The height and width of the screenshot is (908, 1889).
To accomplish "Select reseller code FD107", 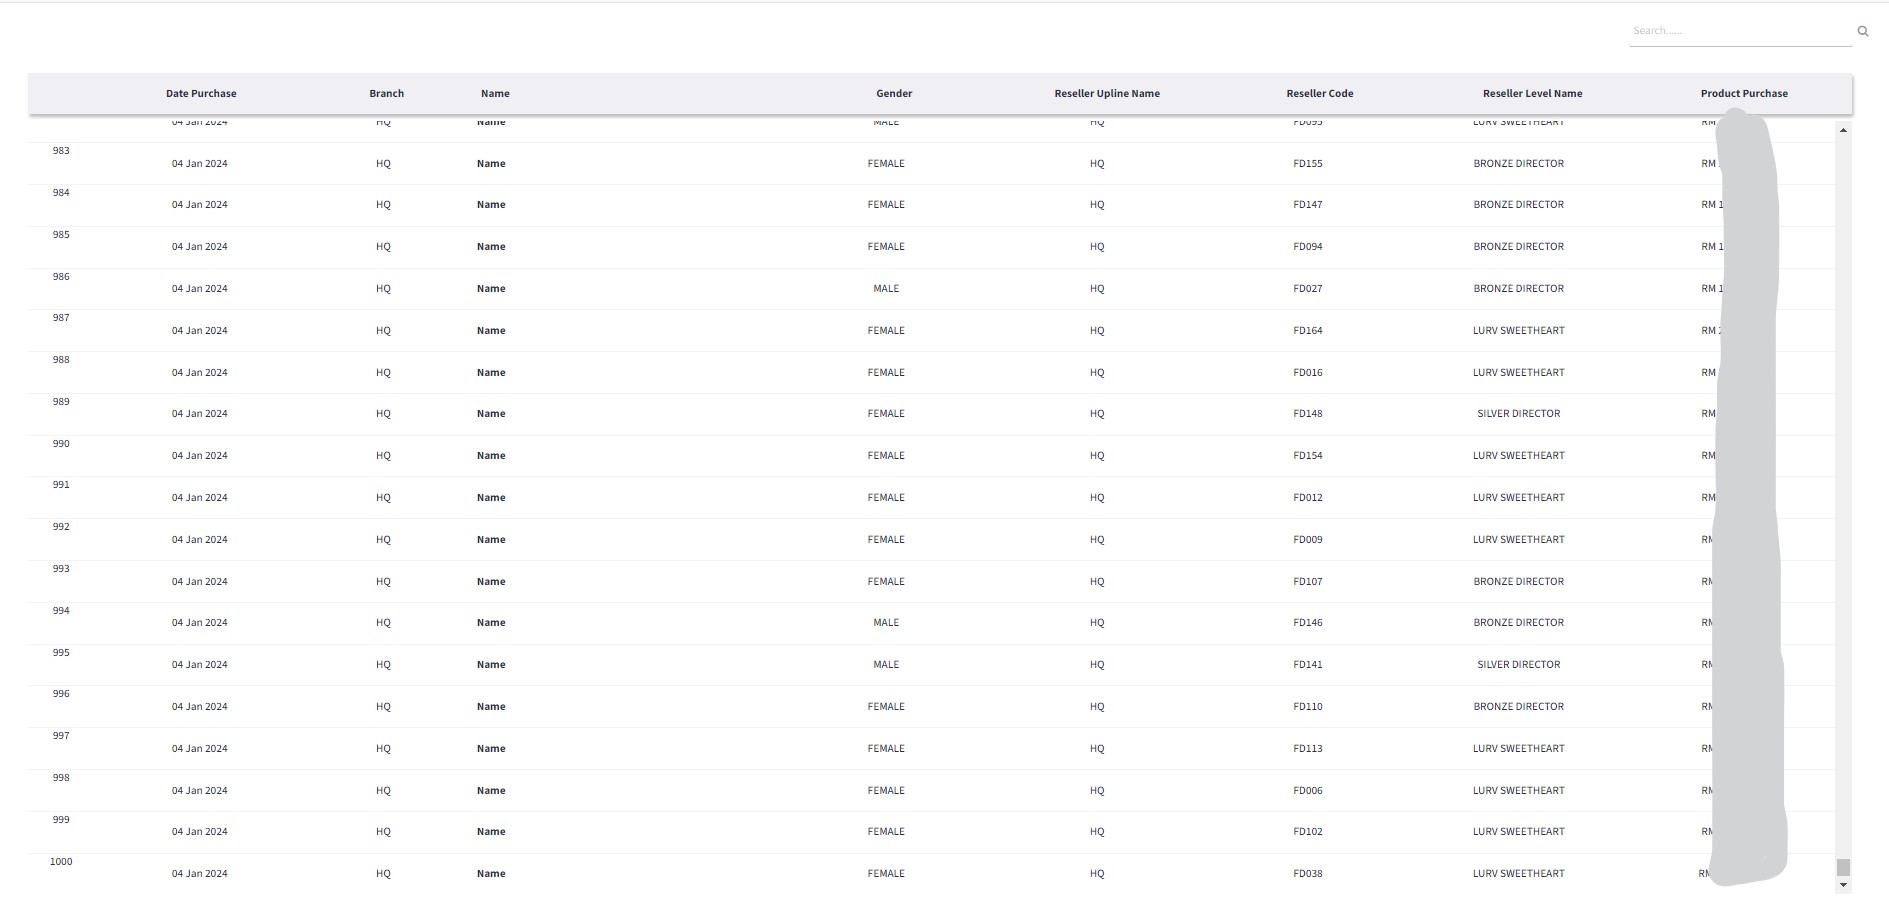I will [x=1307, y=581].
